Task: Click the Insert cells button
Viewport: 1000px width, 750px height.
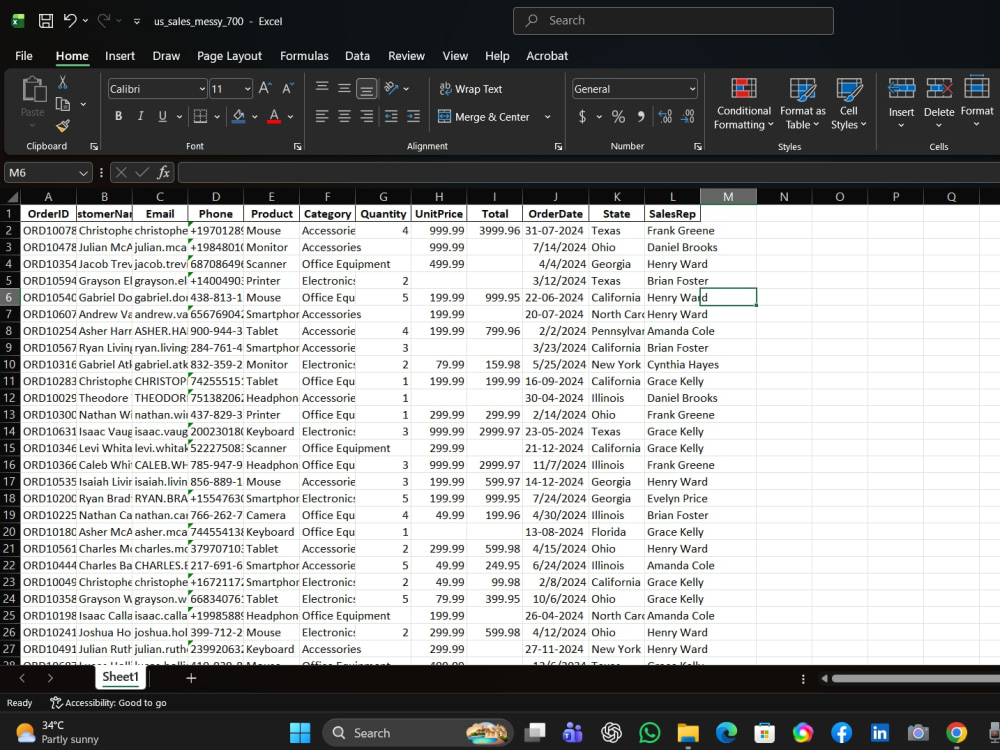Action: [901, 102]
